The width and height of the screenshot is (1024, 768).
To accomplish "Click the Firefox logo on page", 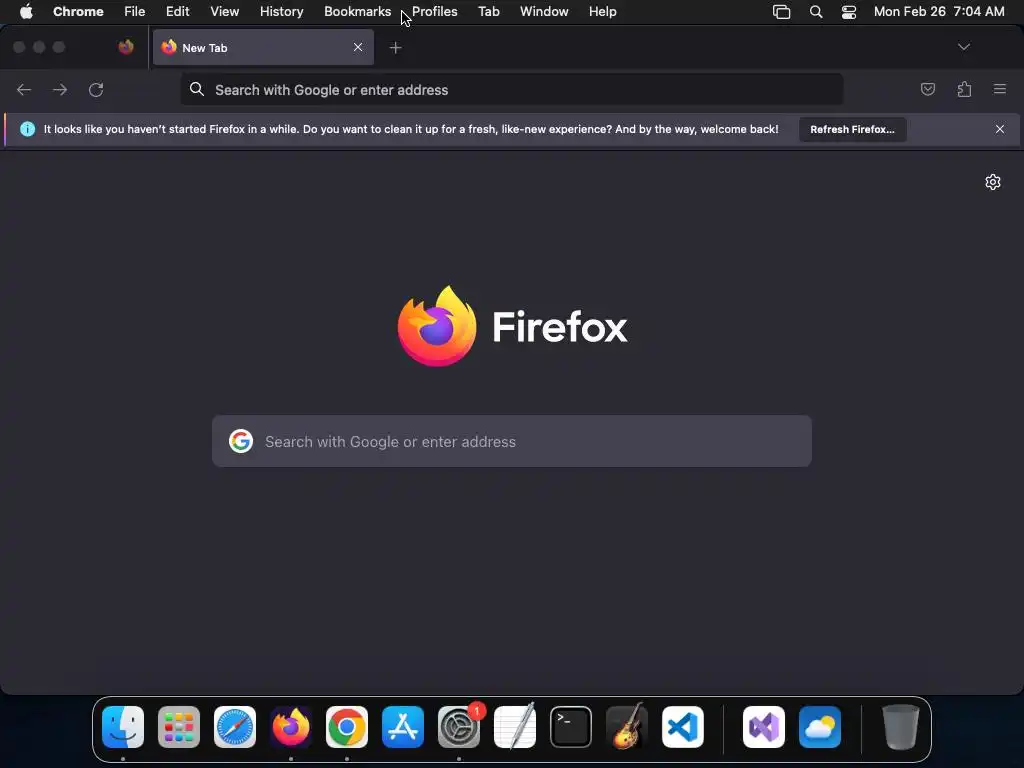I will (x=437, y=326).
